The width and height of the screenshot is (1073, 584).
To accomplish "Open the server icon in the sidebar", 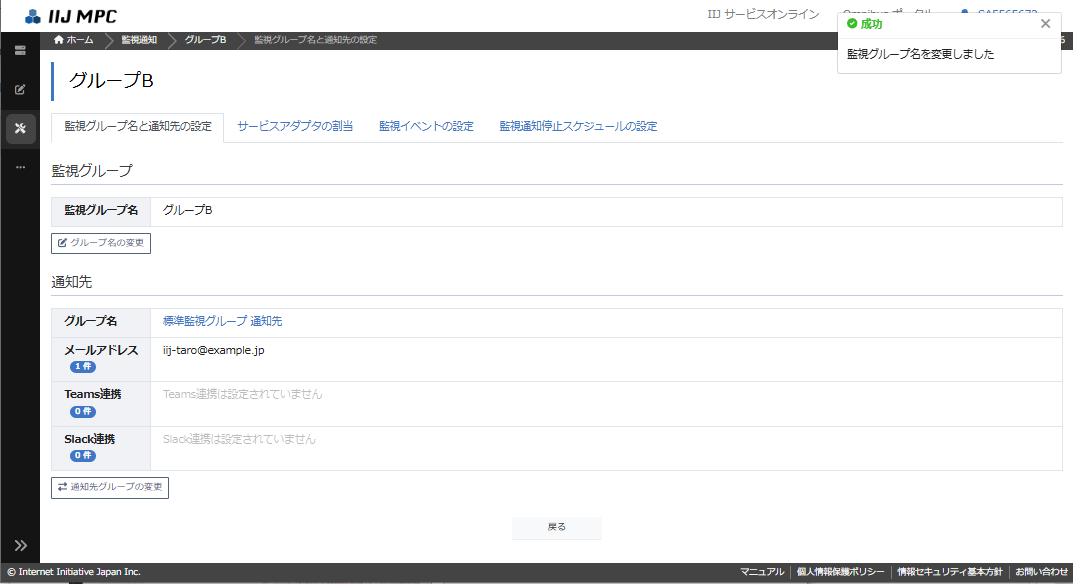I will pyautogui.click(x=20, y=51).
